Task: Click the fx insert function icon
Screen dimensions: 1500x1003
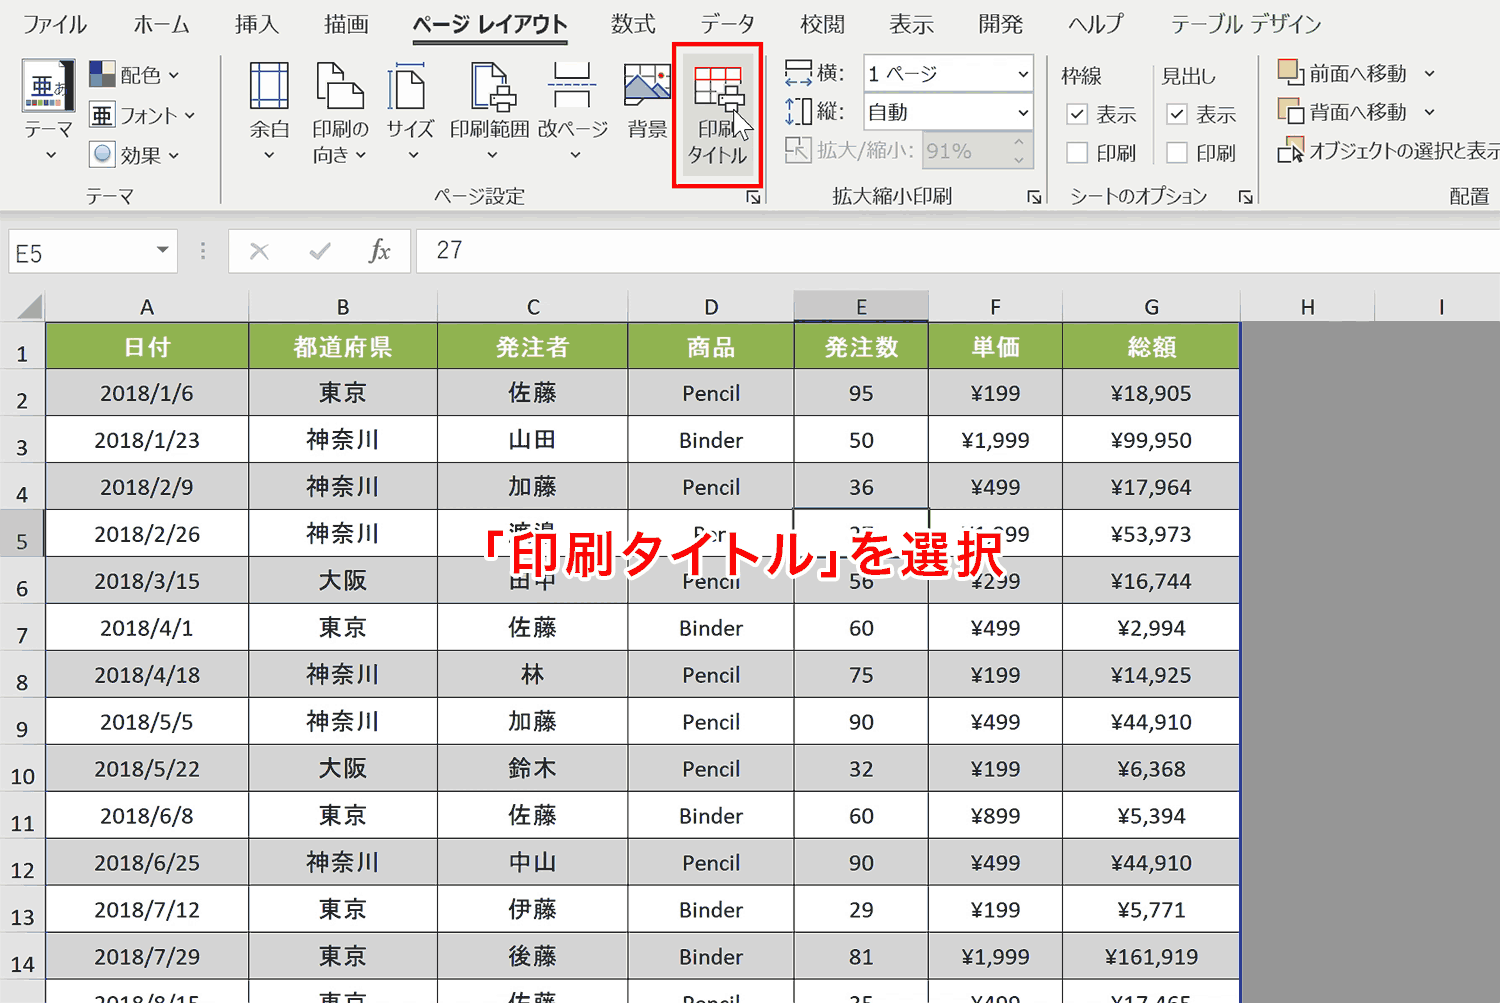Action: coord(380,251)
